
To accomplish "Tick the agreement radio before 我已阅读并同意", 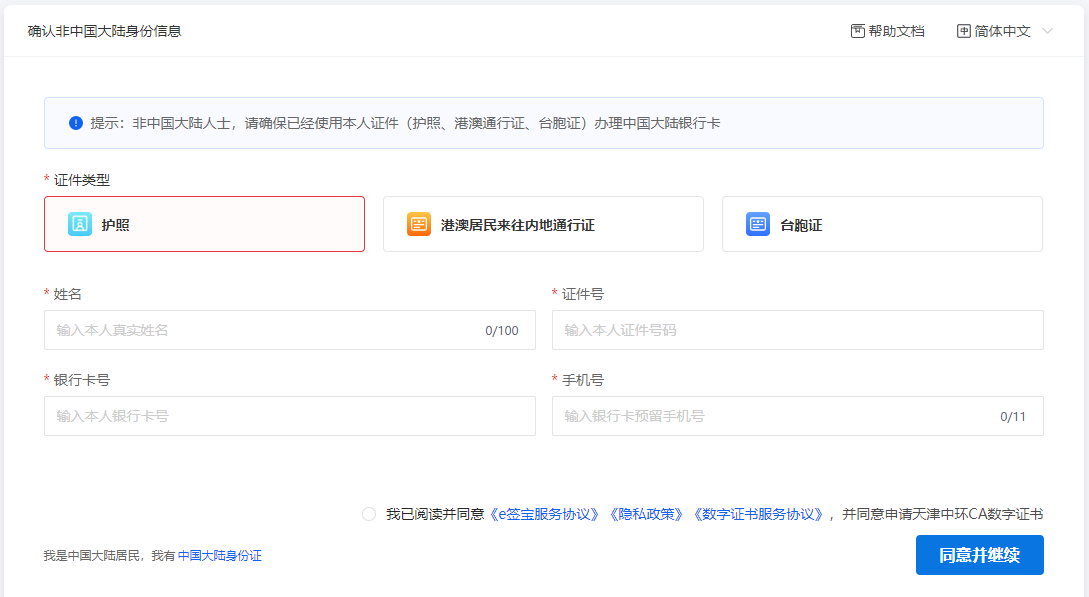I will tap(369, 514).
